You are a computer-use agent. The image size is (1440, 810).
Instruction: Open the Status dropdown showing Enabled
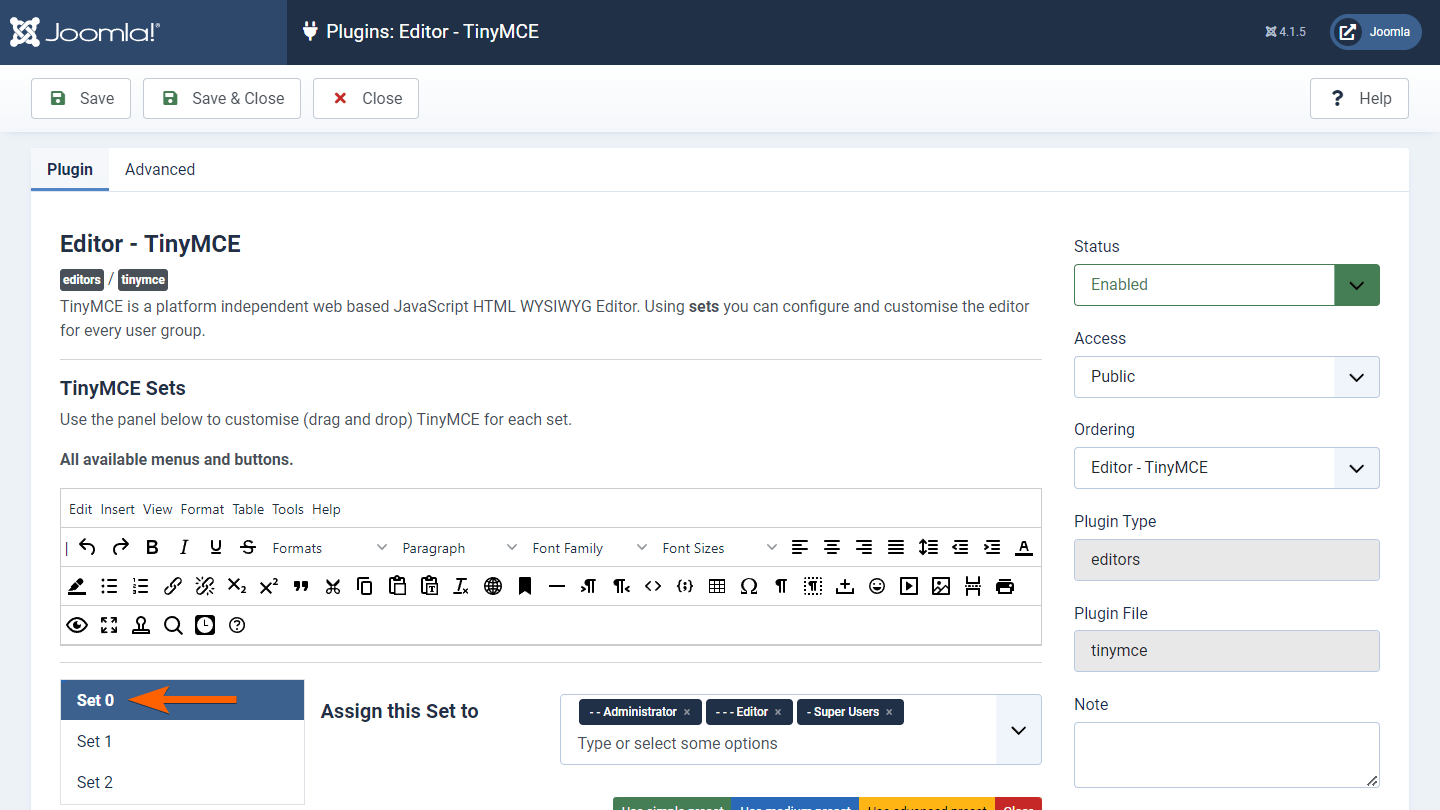click(1227, 285)
